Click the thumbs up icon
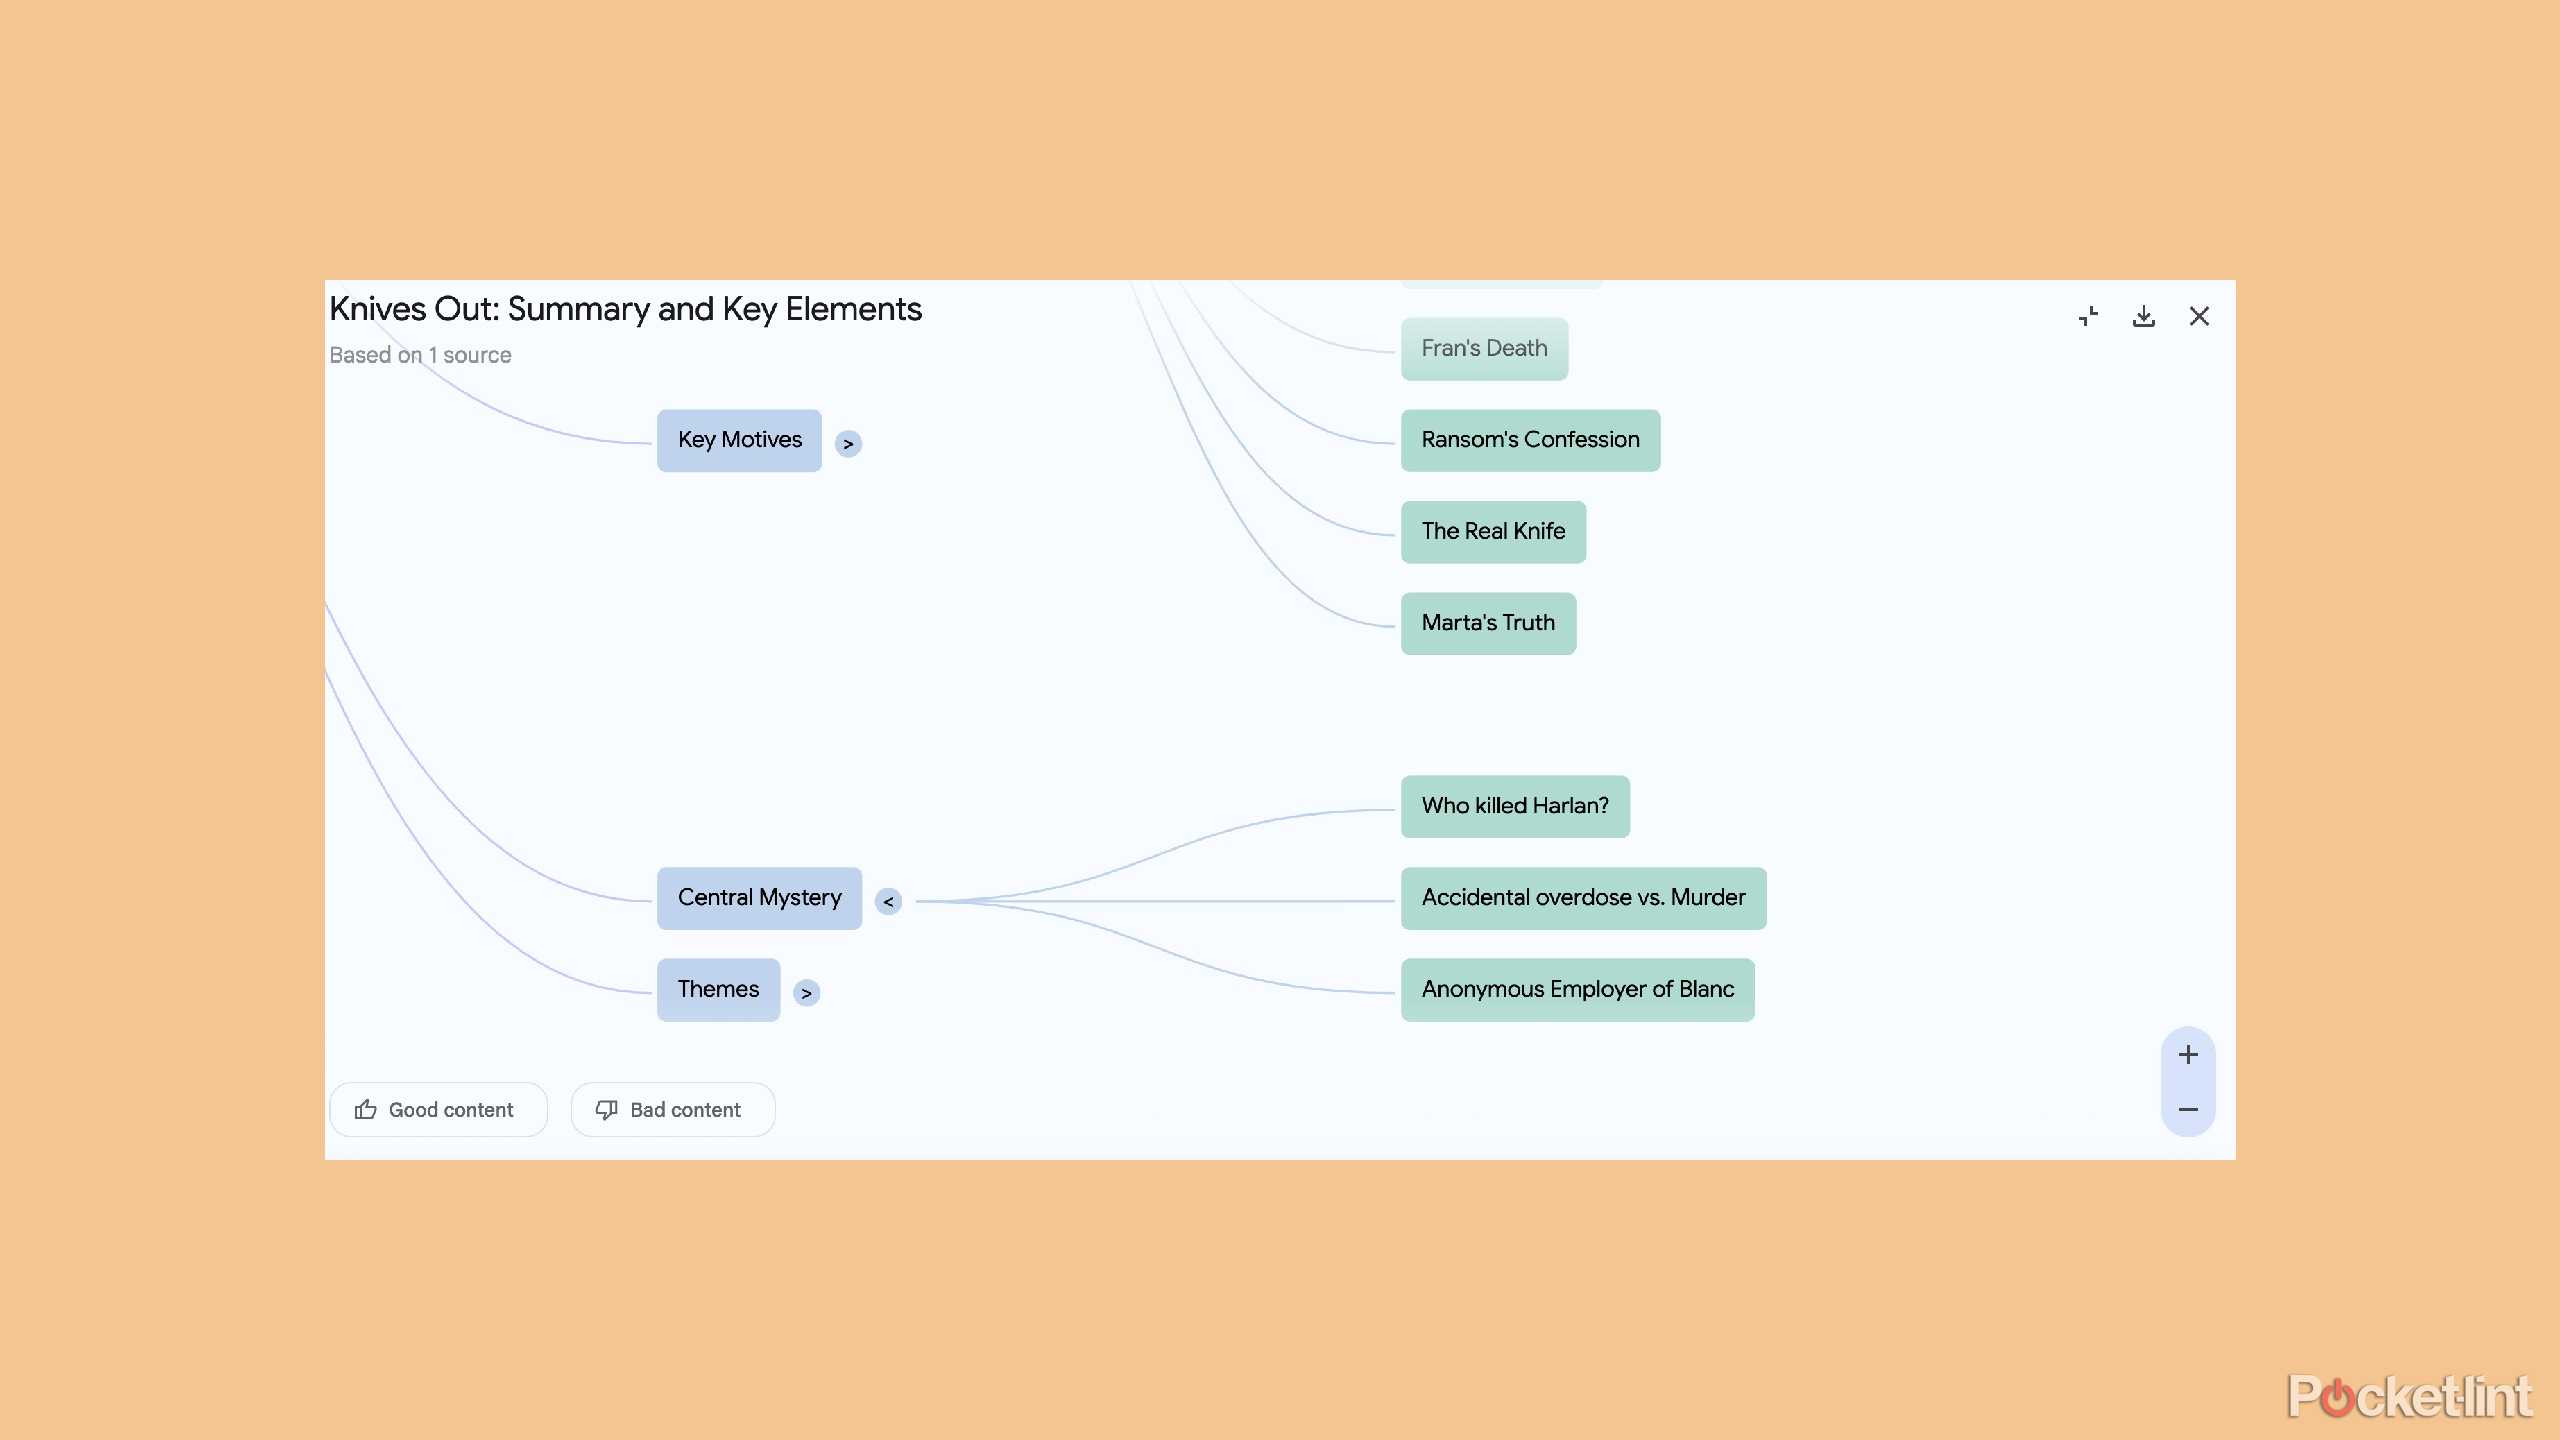The image size is (2560, 1440). click(365, 1109)
